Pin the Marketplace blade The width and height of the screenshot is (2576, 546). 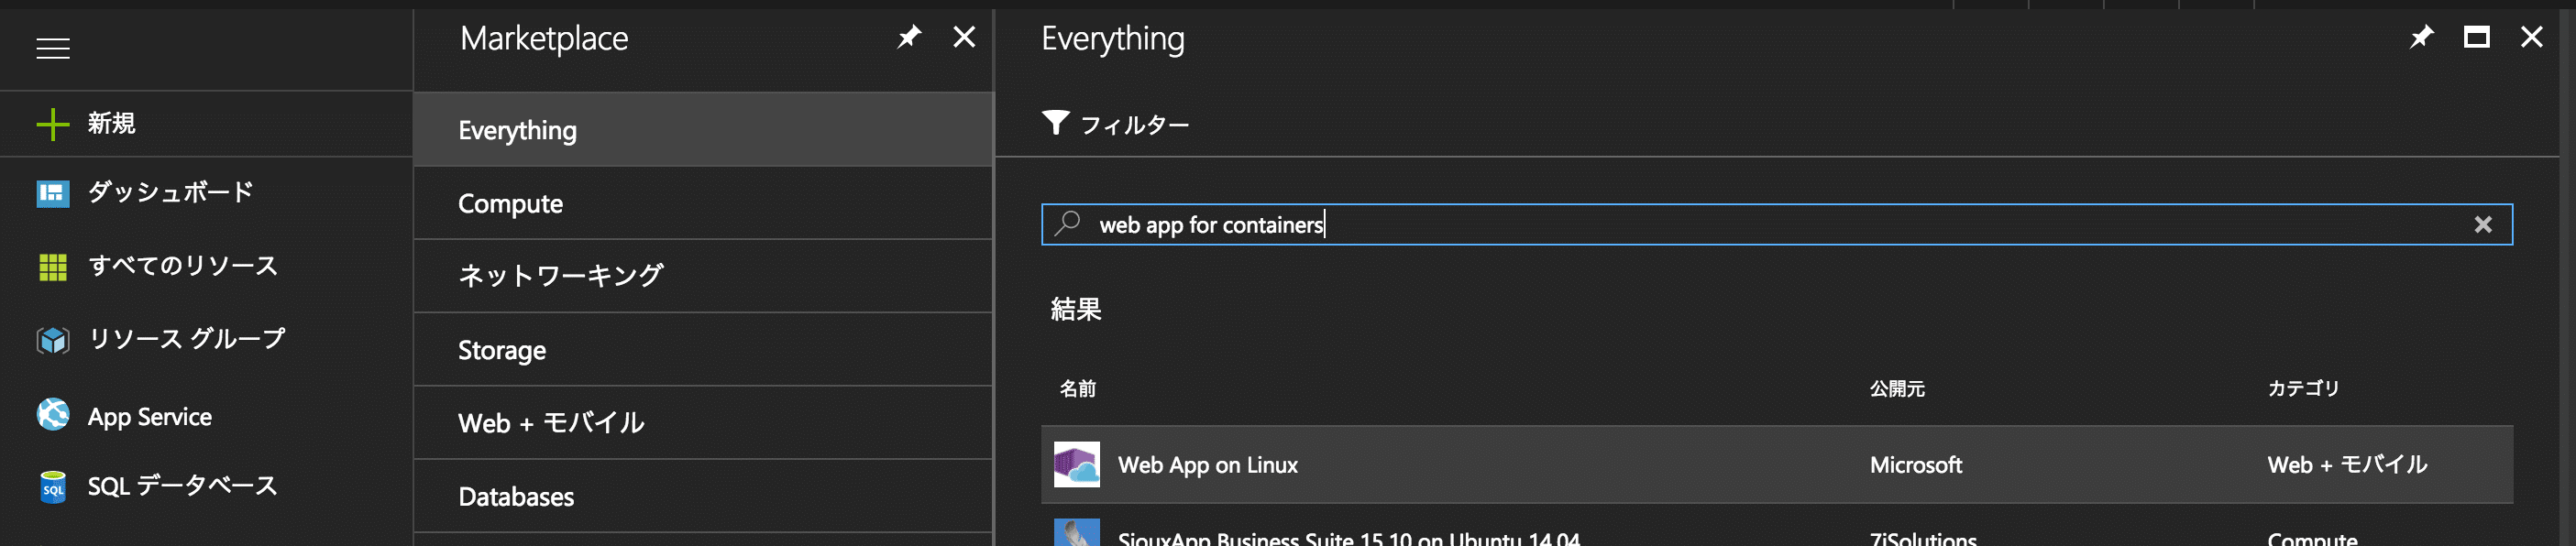(x=908, y=38)
